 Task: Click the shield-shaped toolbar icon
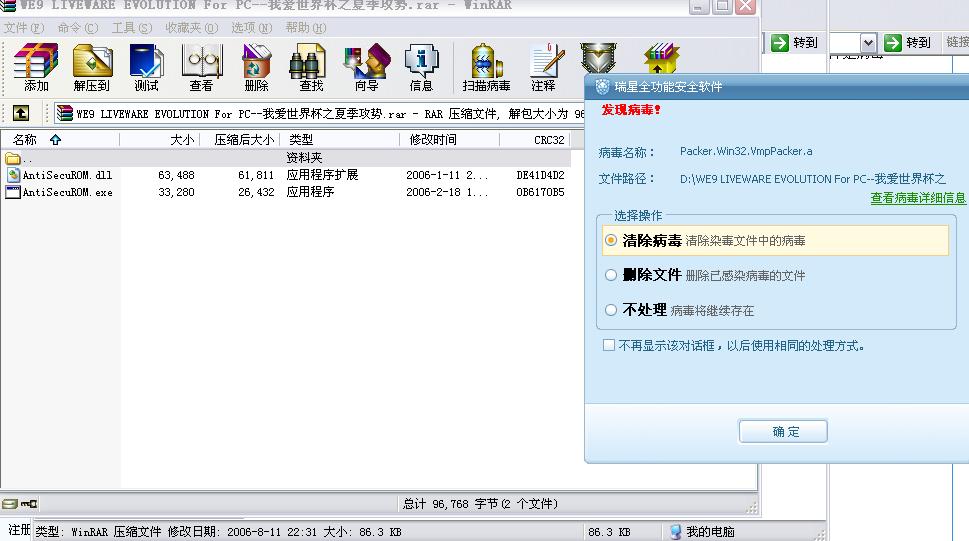598,58
